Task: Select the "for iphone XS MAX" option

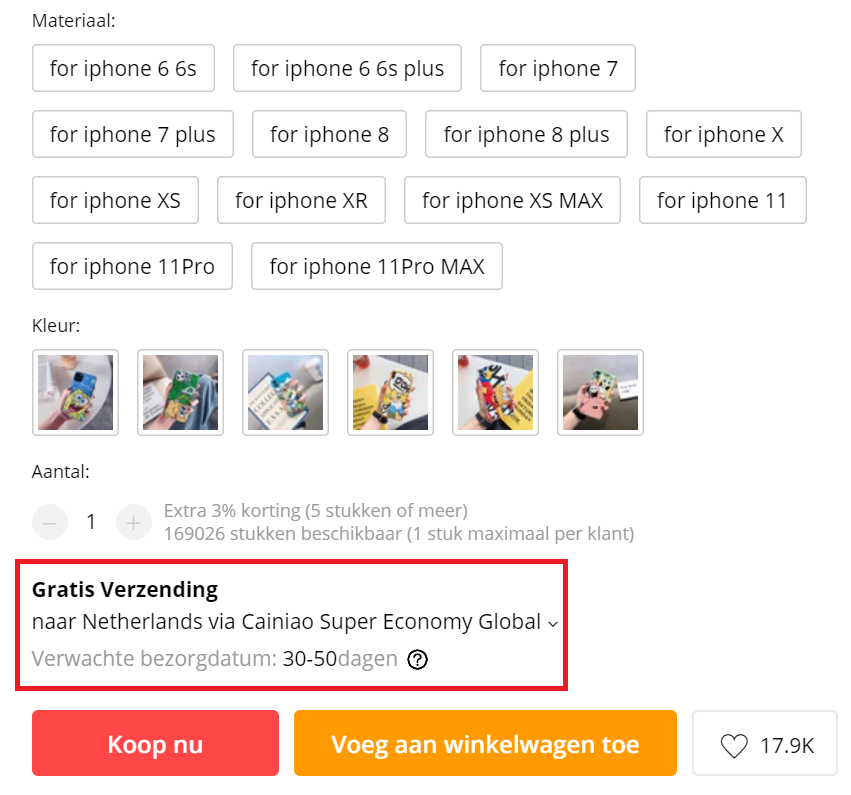Action: [512, 200]
